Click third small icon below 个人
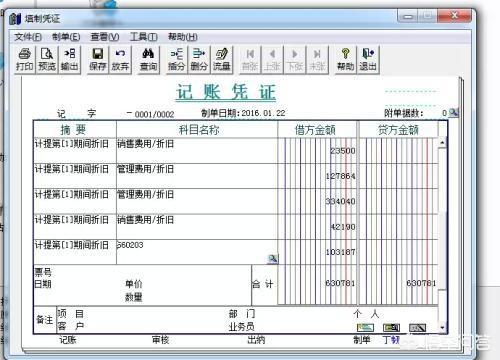 417,328
